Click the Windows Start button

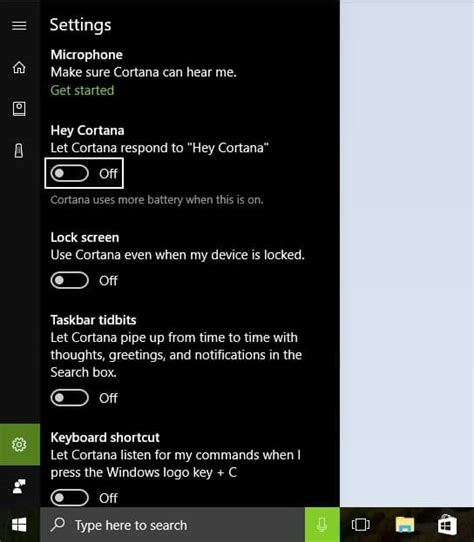[19, 525]
